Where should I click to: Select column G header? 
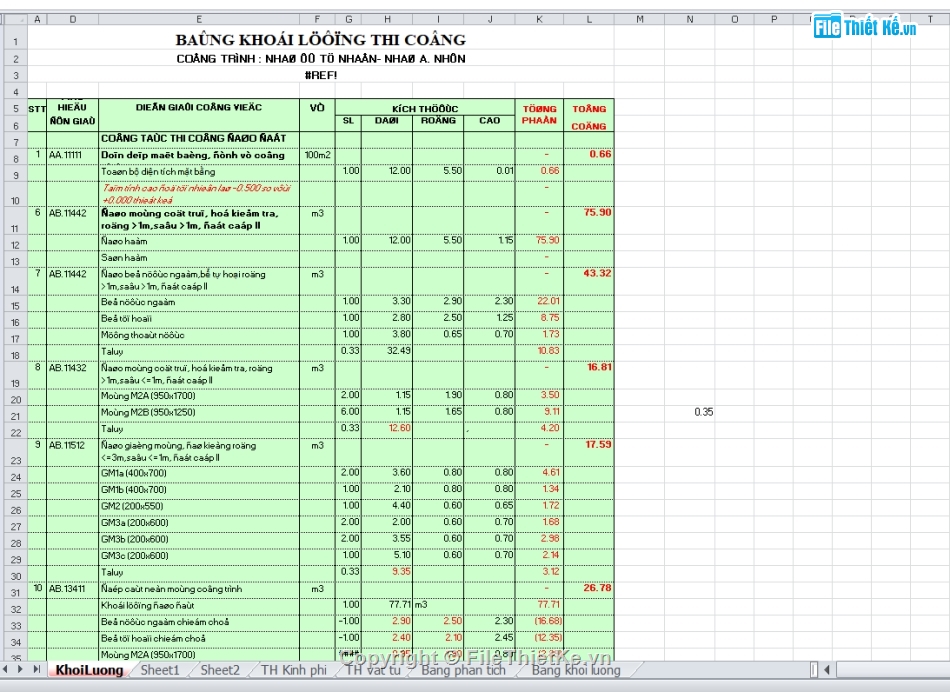click(348, 19)
